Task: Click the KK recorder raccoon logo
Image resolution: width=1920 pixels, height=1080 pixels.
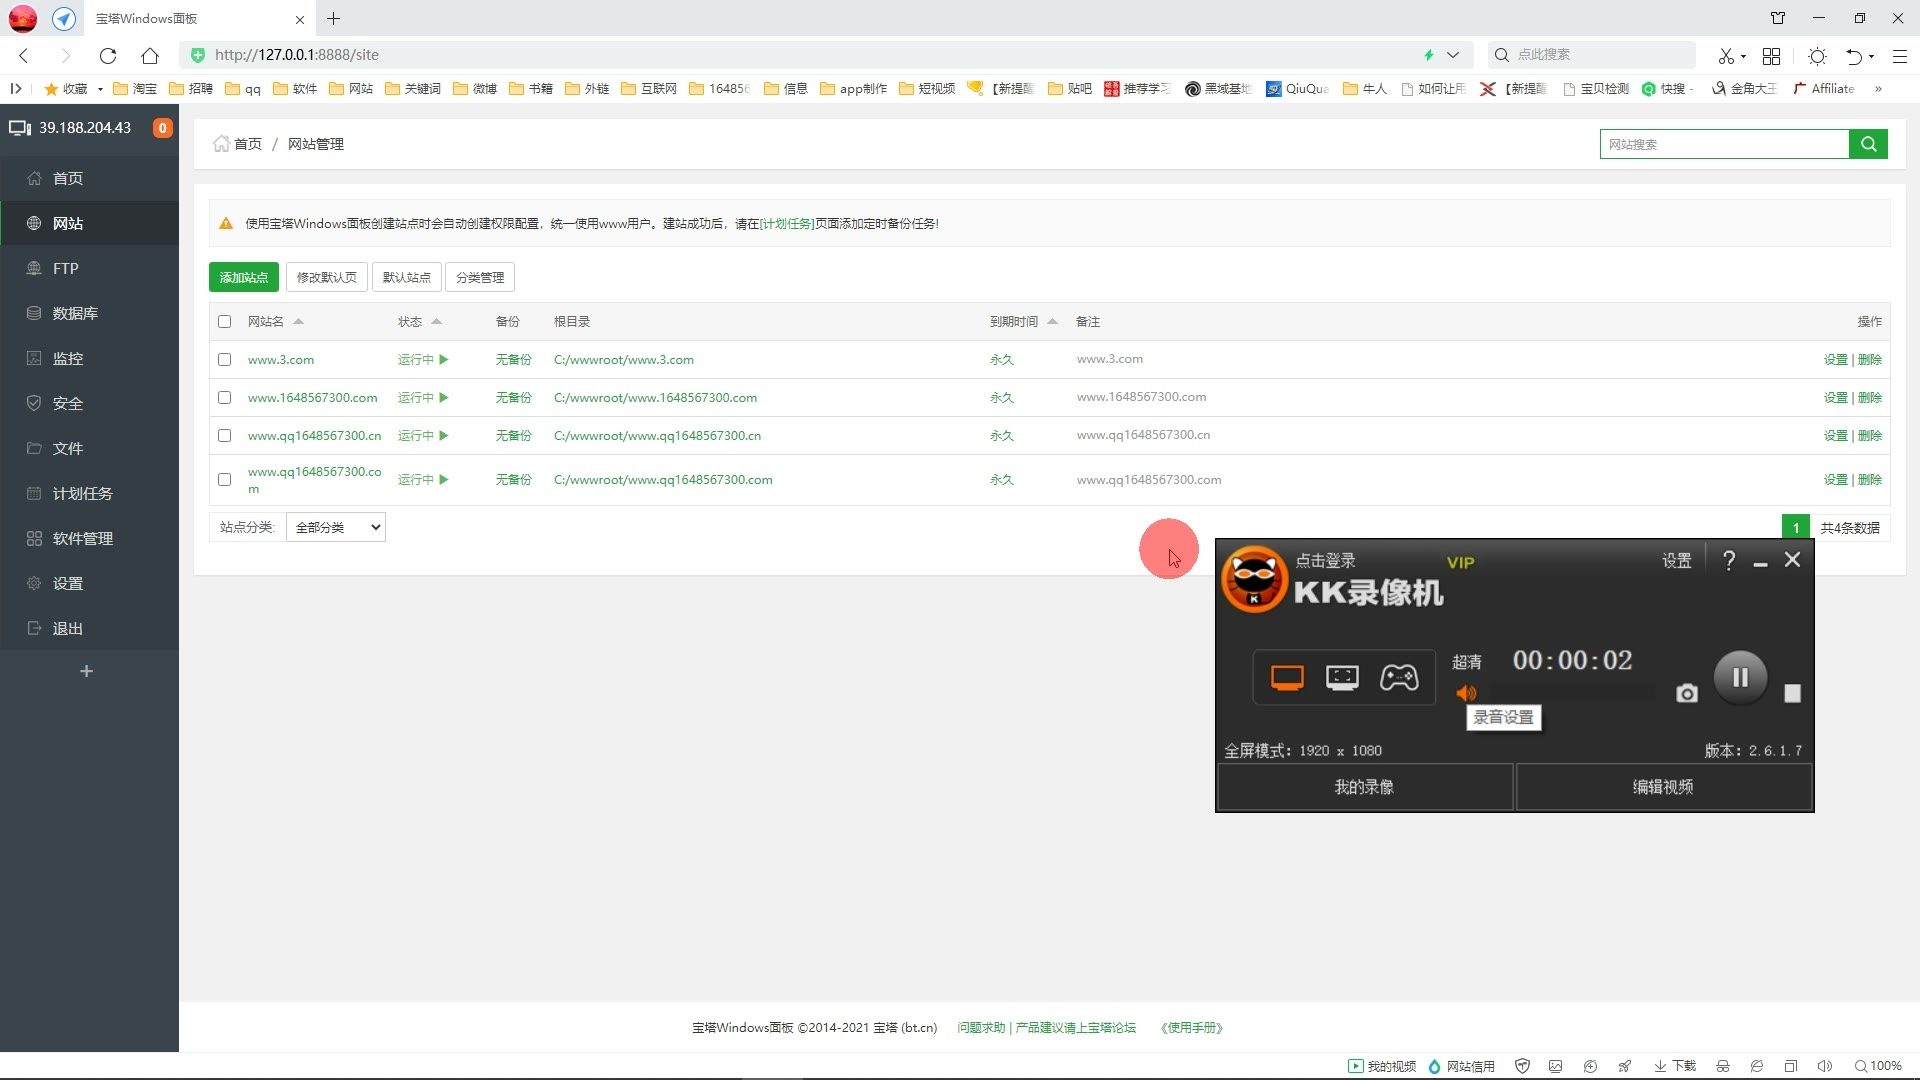Action: (1254, 579)
